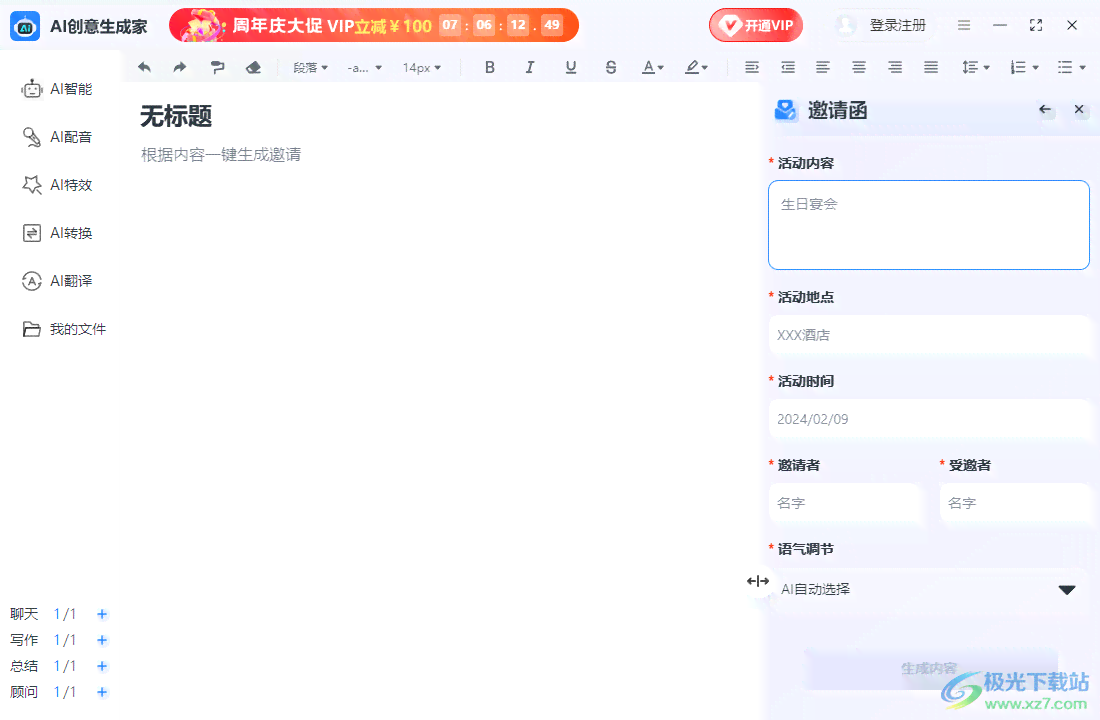This screenshot has height=720, width=1100.
Task: Focus the 邀请者 name field
Action: pos(845,503)
